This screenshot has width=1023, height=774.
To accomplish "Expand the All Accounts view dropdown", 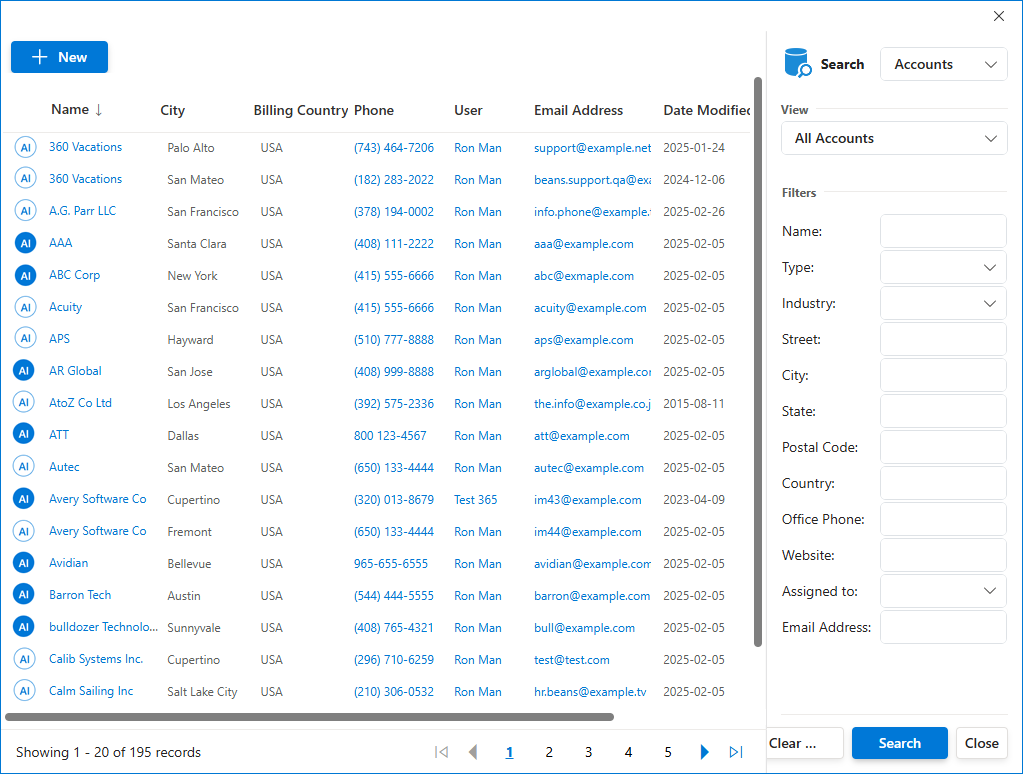I will click(894, 138).
